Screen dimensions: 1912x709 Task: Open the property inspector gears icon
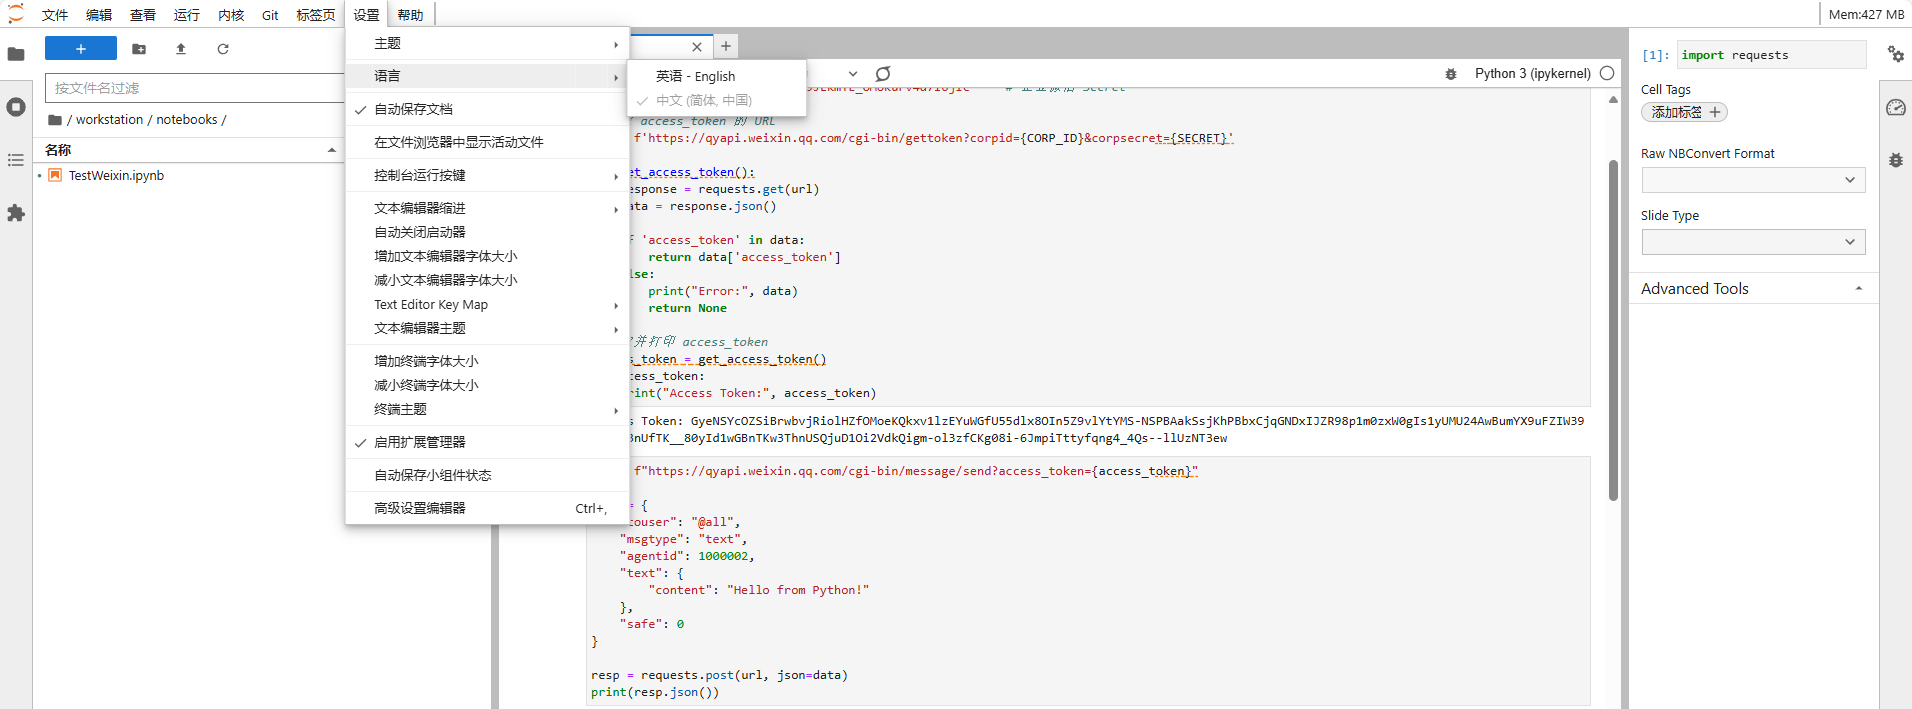1895,54
